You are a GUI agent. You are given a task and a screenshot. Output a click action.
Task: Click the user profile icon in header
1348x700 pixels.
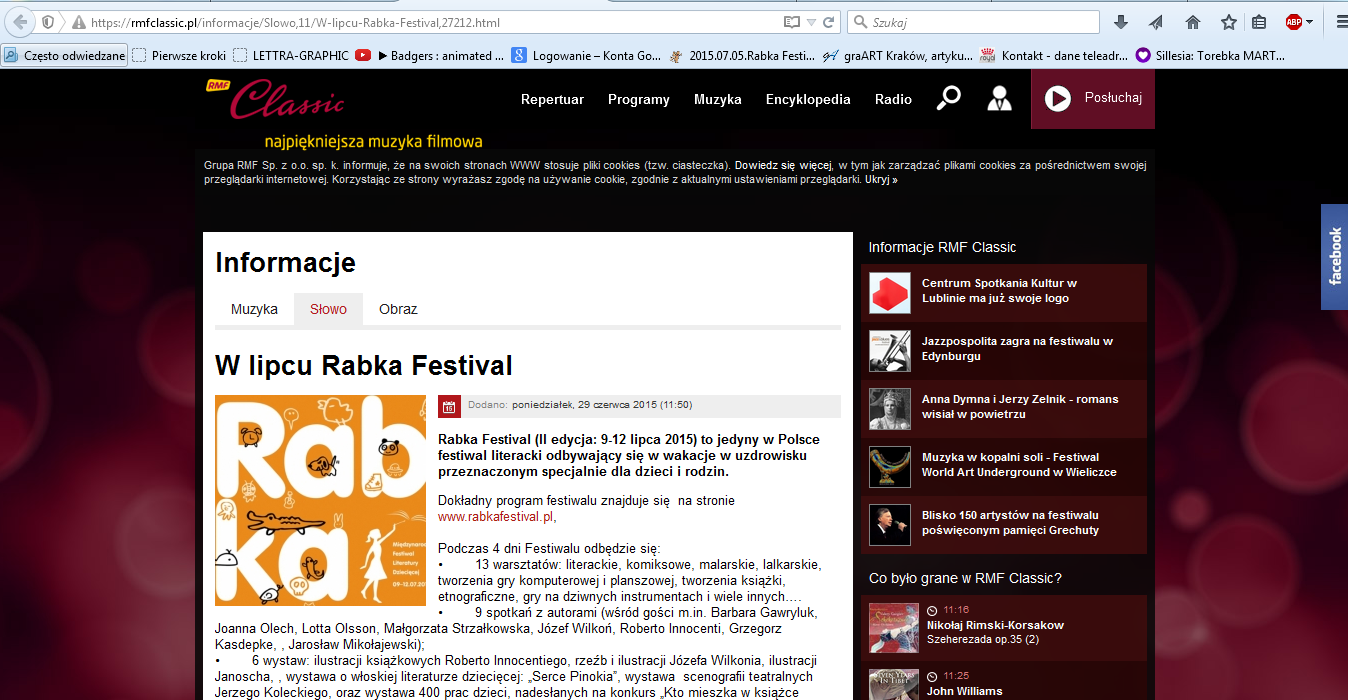(x=999, y=98)
